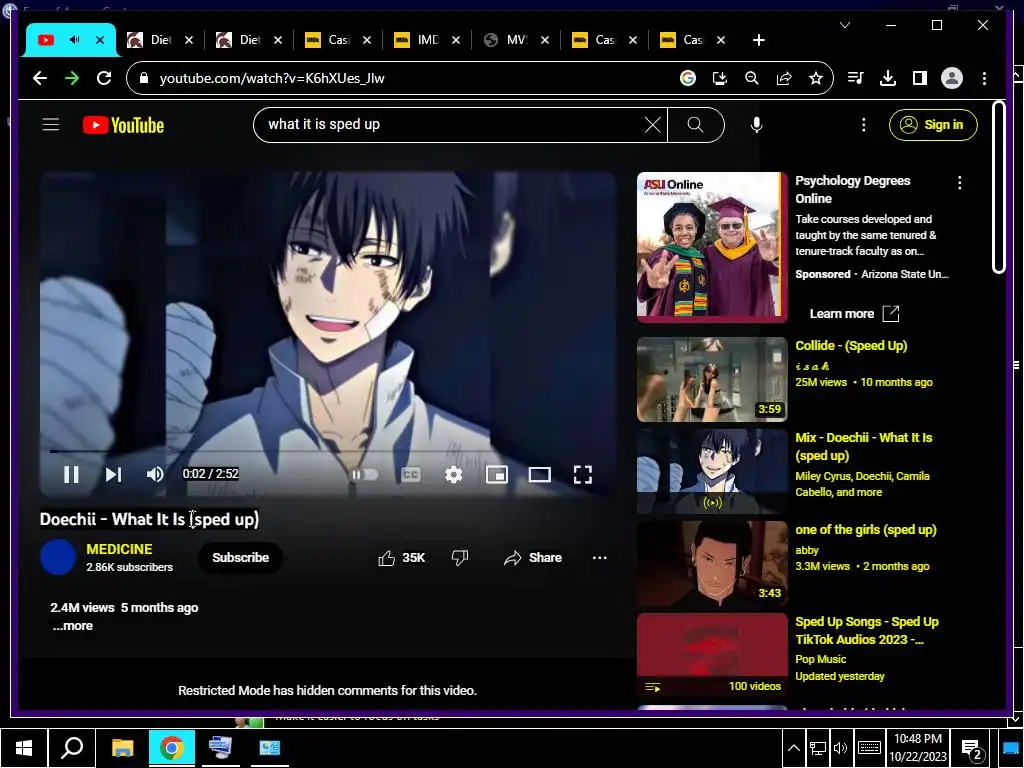The image size is (1024, 768).
Task: Like the video with thumbs up
Action: click(x=402, y=558)
